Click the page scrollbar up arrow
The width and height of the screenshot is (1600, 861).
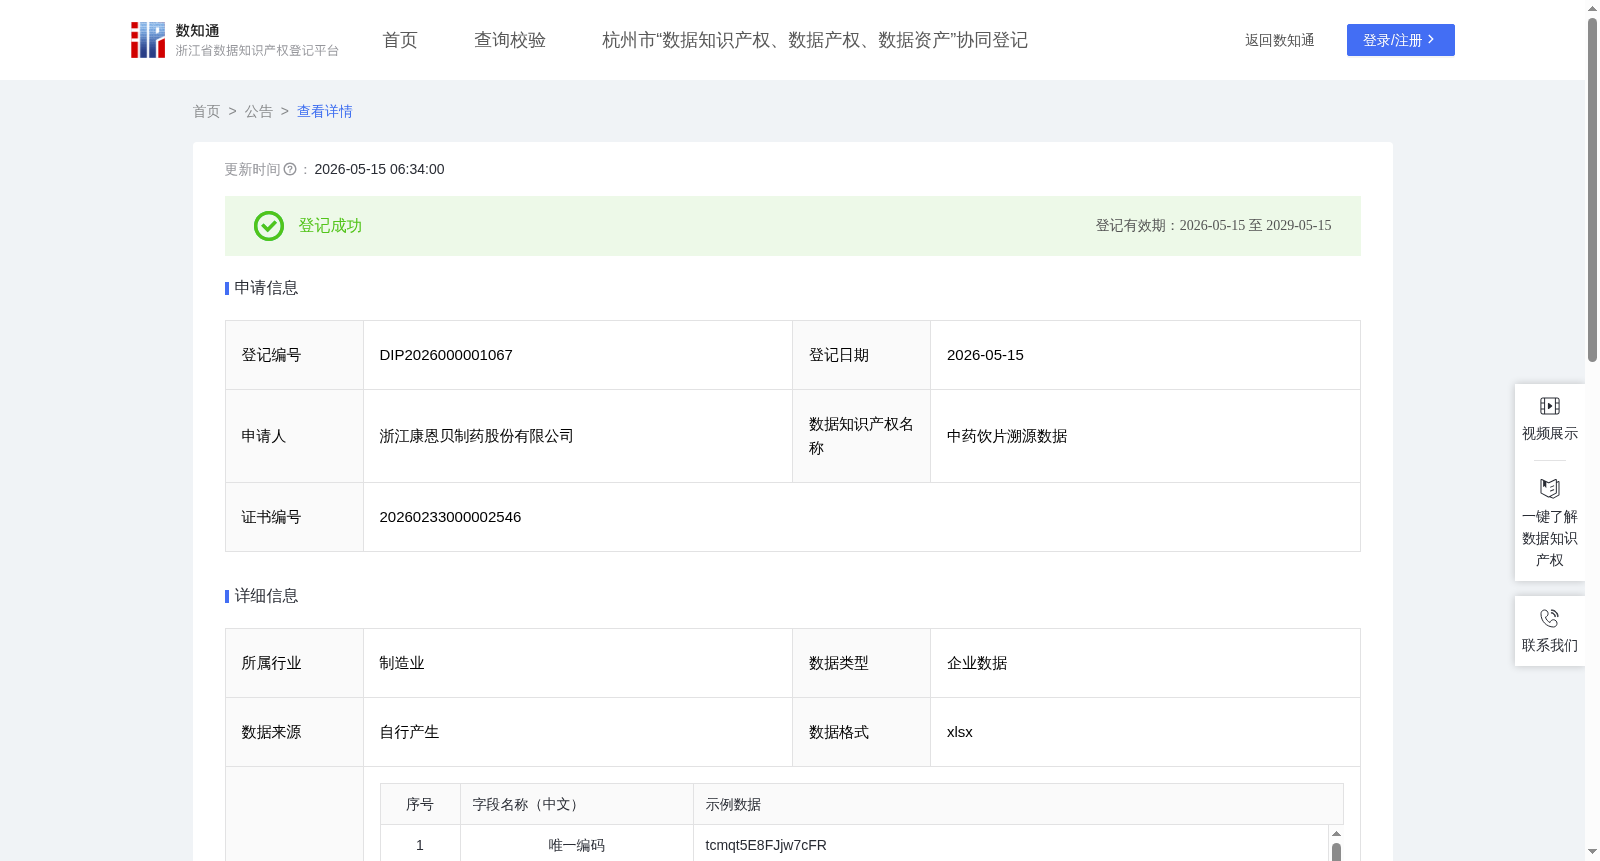[1592, 8]
